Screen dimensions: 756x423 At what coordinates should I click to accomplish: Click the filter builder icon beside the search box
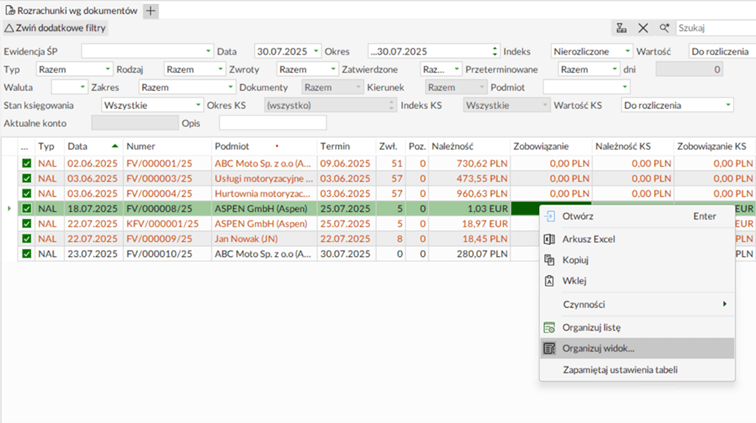621,28
